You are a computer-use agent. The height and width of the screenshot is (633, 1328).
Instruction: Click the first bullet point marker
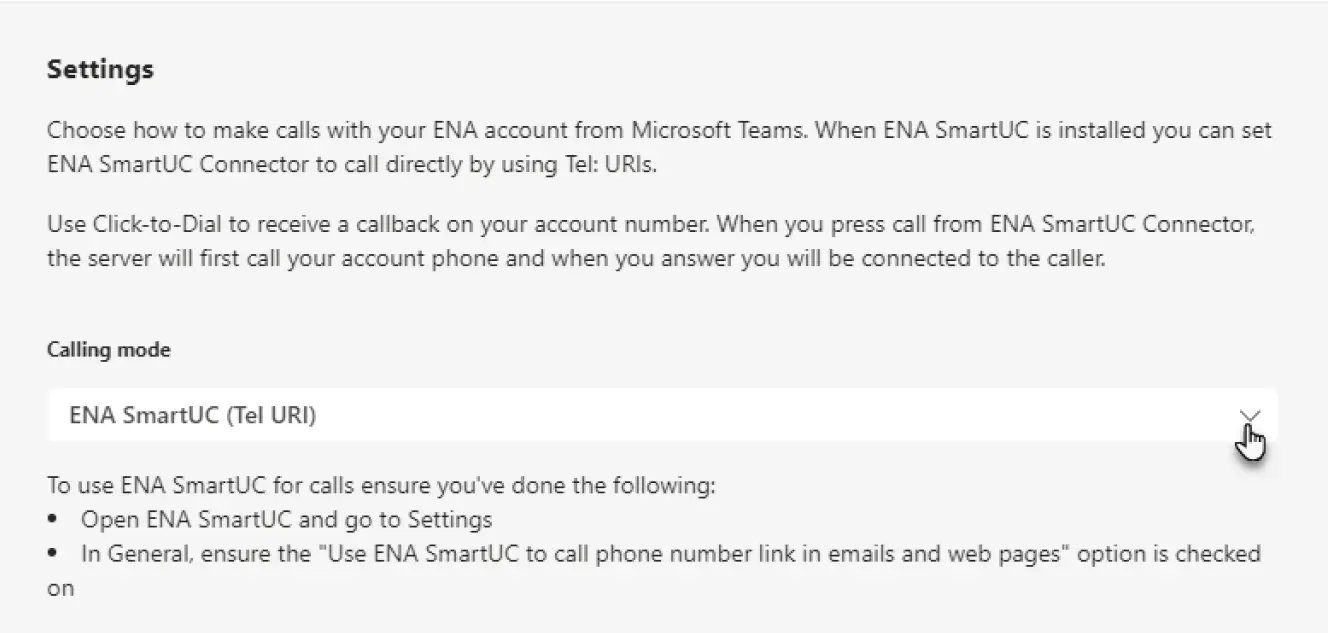pyautogui.click(x=53, y=518)
